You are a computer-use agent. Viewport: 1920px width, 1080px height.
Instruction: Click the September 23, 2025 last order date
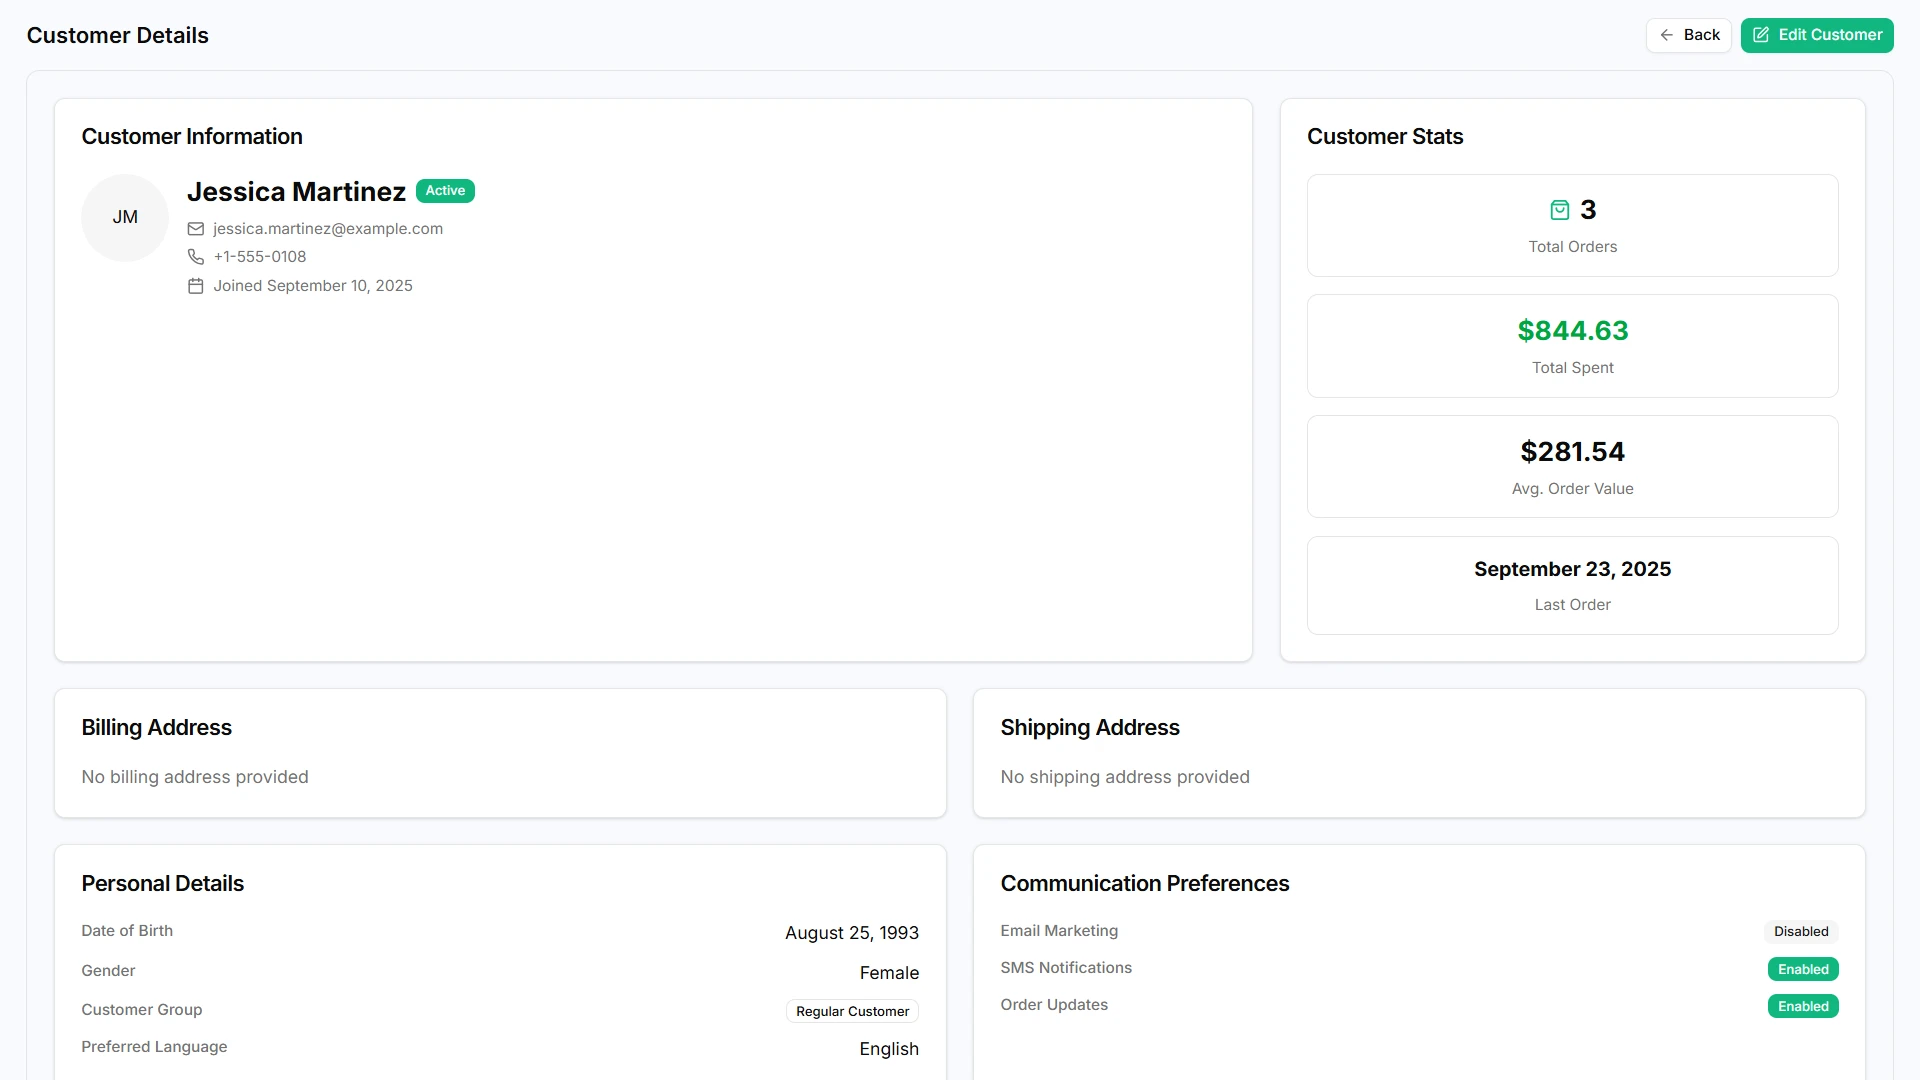(1572, 569)
